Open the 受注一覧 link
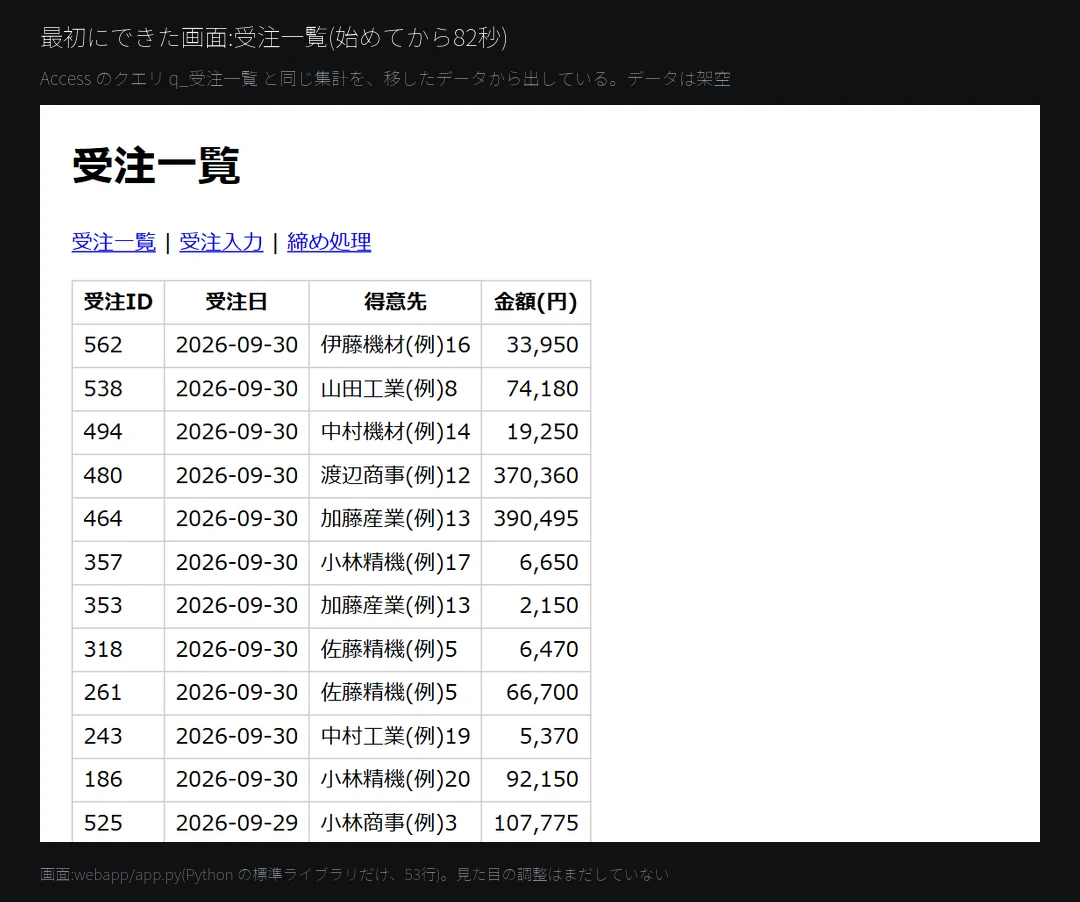This screenshot has height=902, width=1080. click(114, 242)
